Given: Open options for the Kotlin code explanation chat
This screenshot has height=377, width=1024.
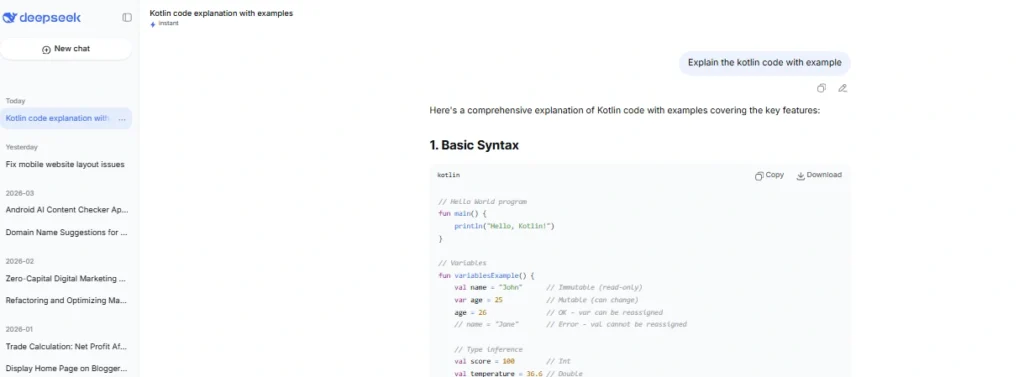Looking at the screenshot, I should (122, 119).
